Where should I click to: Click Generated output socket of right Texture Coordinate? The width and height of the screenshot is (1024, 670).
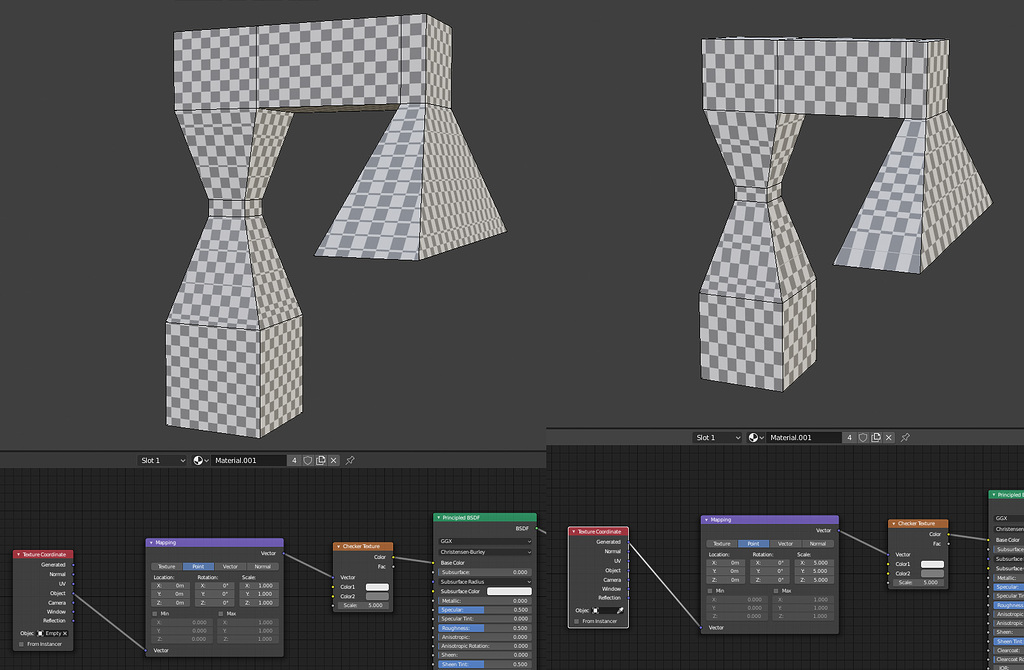[628, 542]
